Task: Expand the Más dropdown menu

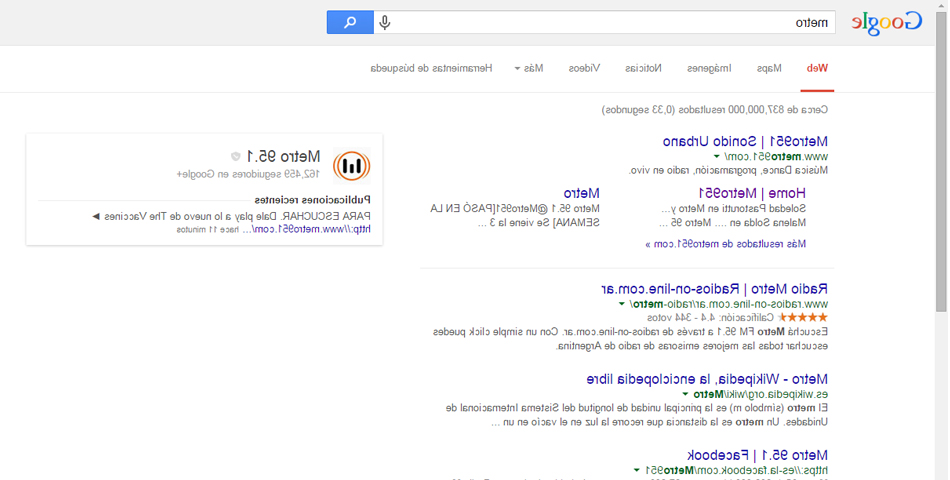Action: (529, 68)
